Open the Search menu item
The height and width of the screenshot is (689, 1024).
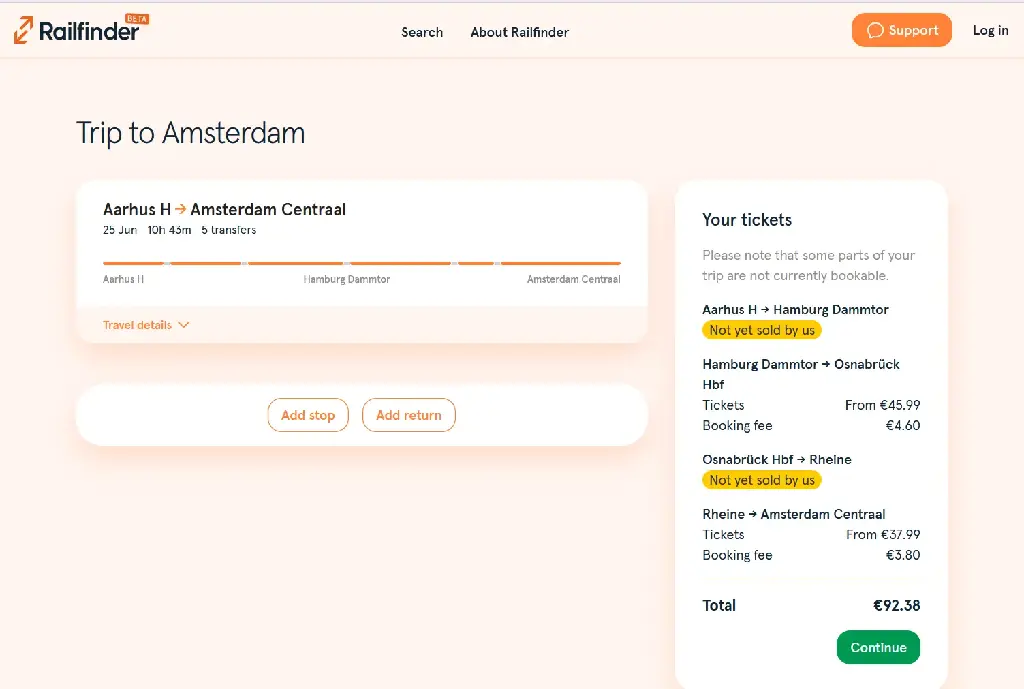pyautogui.click(x=422, y=32)
